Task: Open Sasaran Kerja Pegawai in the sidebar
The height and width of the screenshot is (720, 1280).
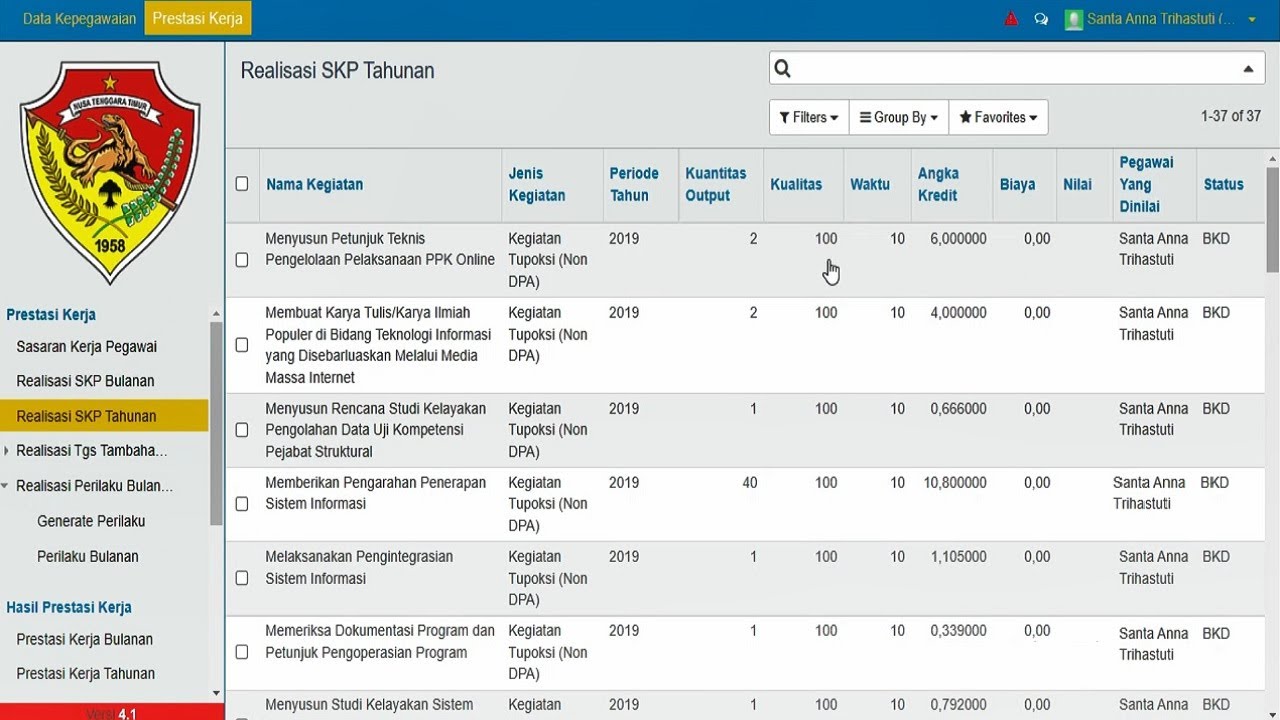Action: 86,347
